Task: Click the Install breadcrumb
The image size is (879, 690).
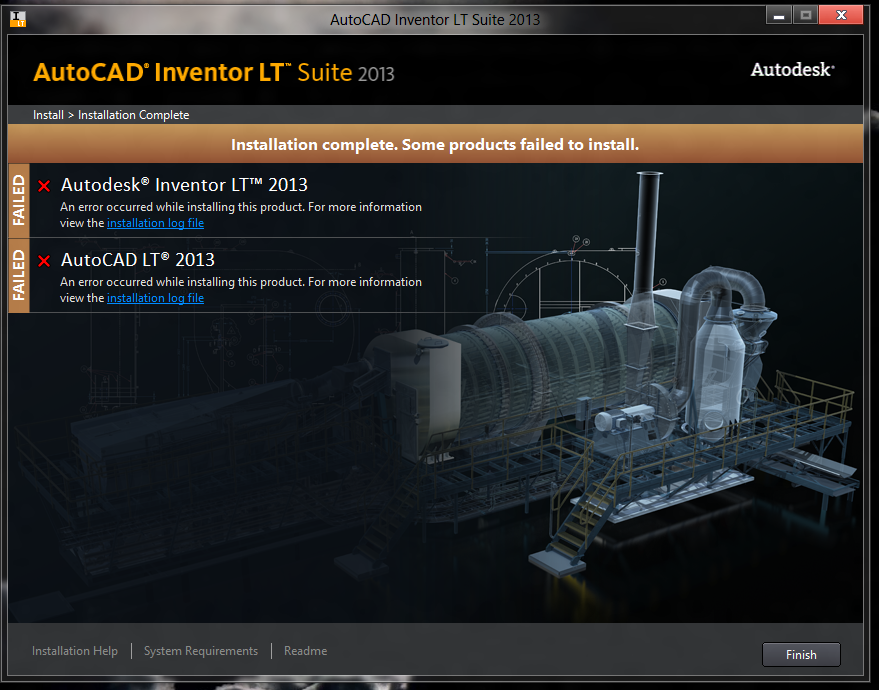Action: (48, 115)
